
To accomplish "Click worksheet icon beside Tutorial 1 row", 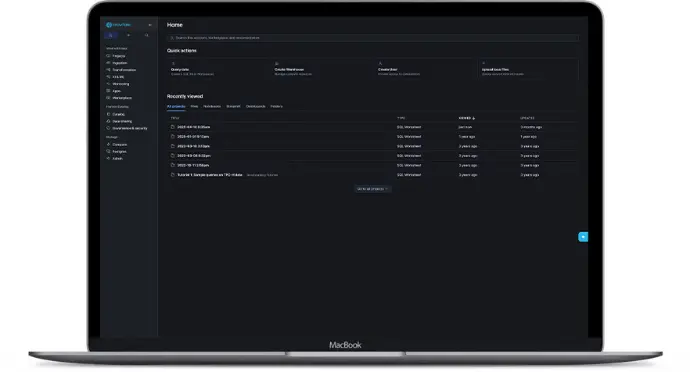I will click(172, 175).
